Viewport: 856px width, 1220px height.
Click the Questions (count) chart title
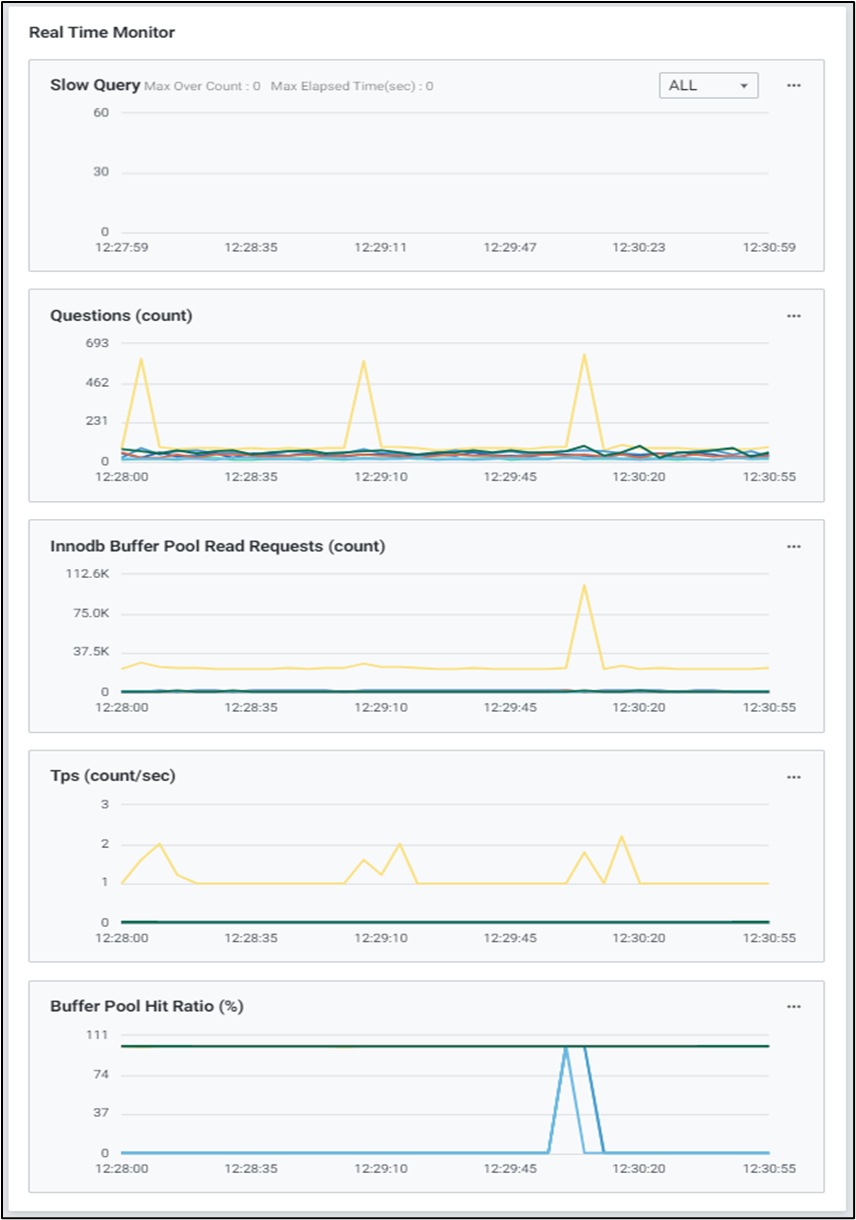[121, 316]
